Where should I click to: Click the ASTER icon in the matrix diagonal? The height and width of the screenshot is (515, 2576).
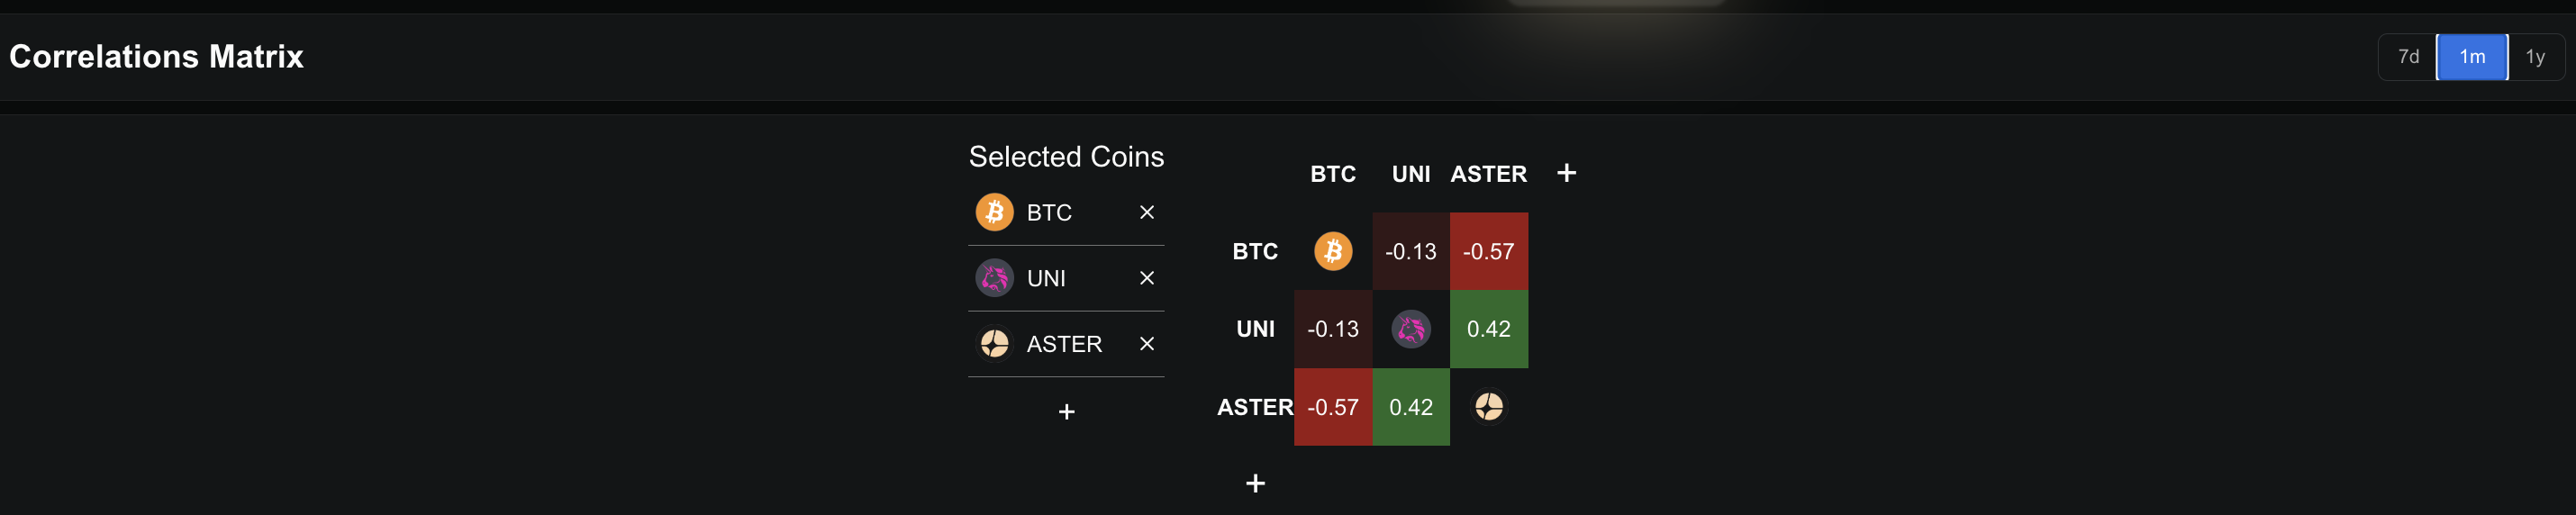tap(1488, 407)
